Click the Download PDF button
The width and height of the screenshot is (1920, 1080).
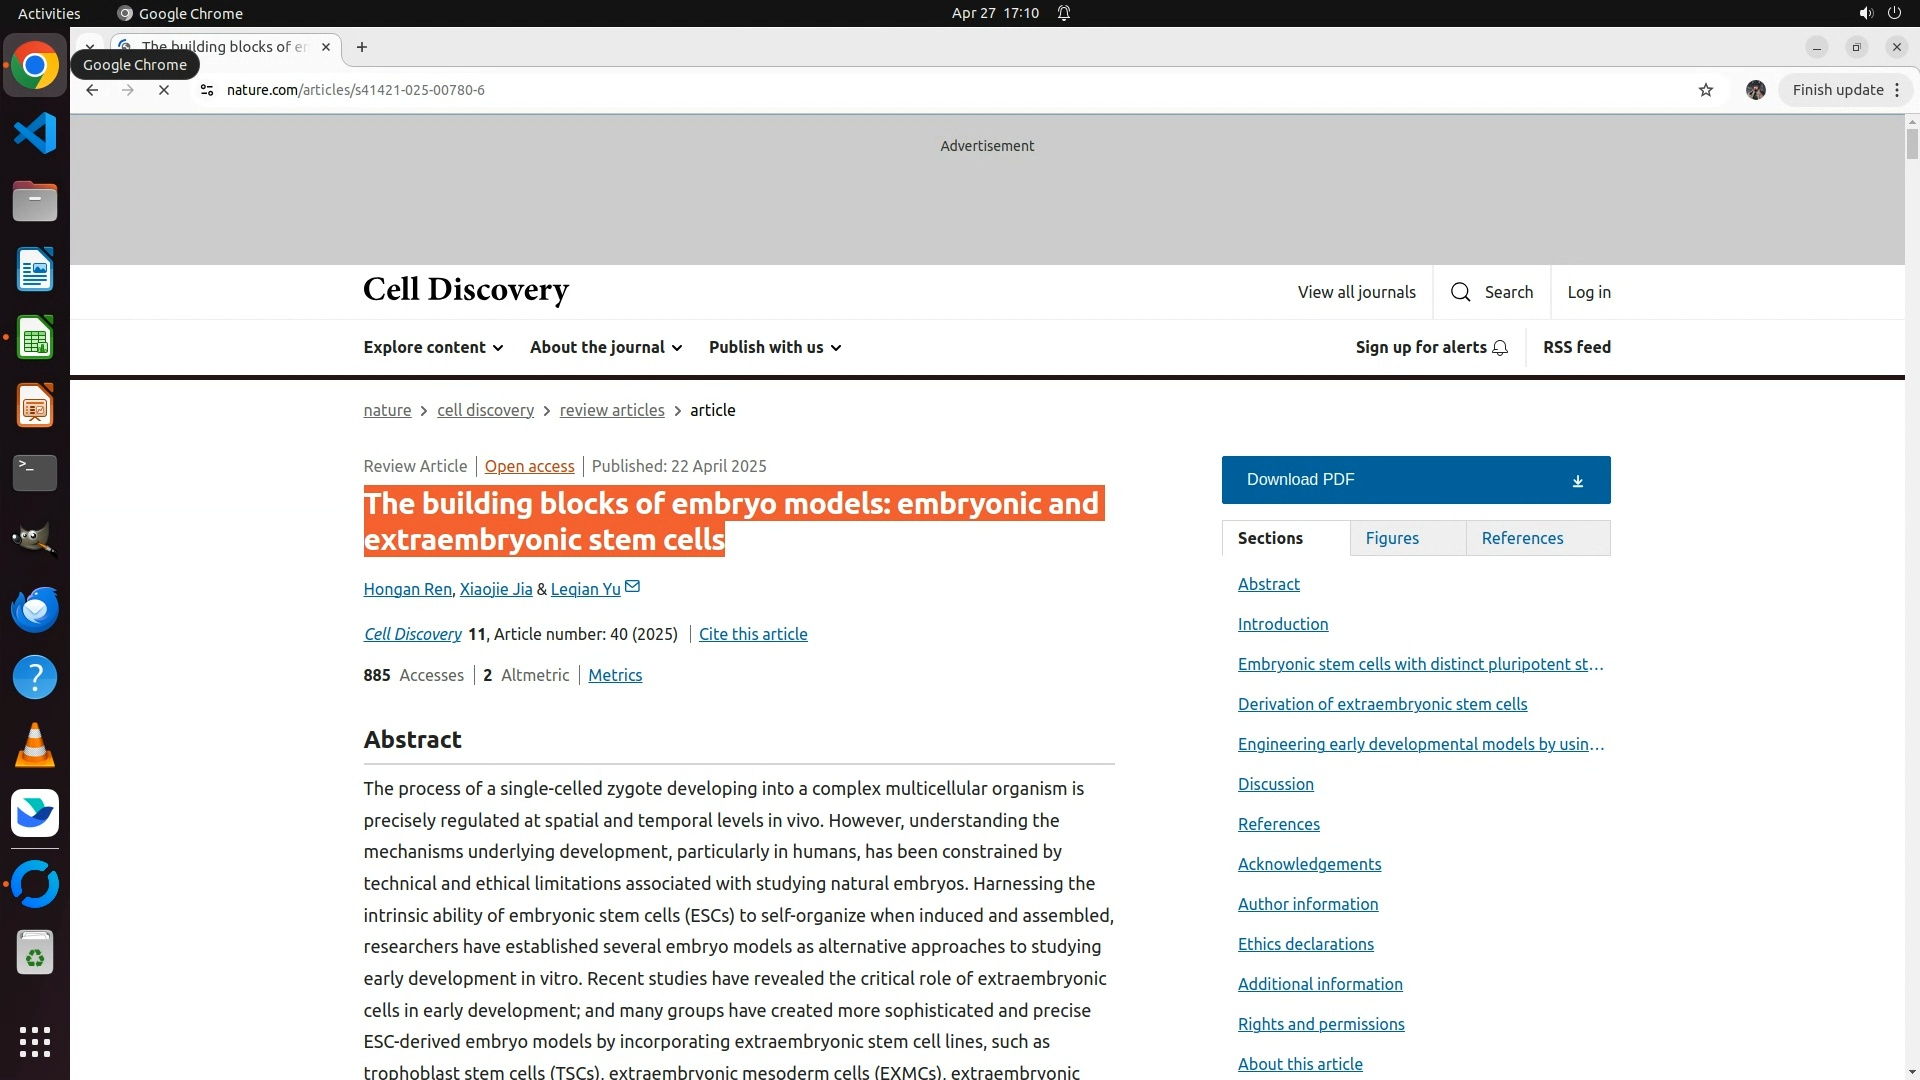(x=1415, y=480)
